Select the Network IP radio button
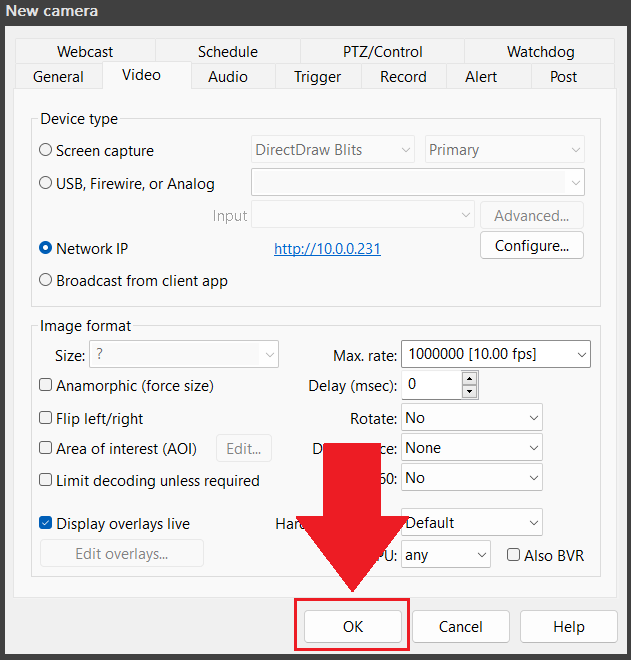The height and width of the screenshot is (660, 631). click(45, 248)
